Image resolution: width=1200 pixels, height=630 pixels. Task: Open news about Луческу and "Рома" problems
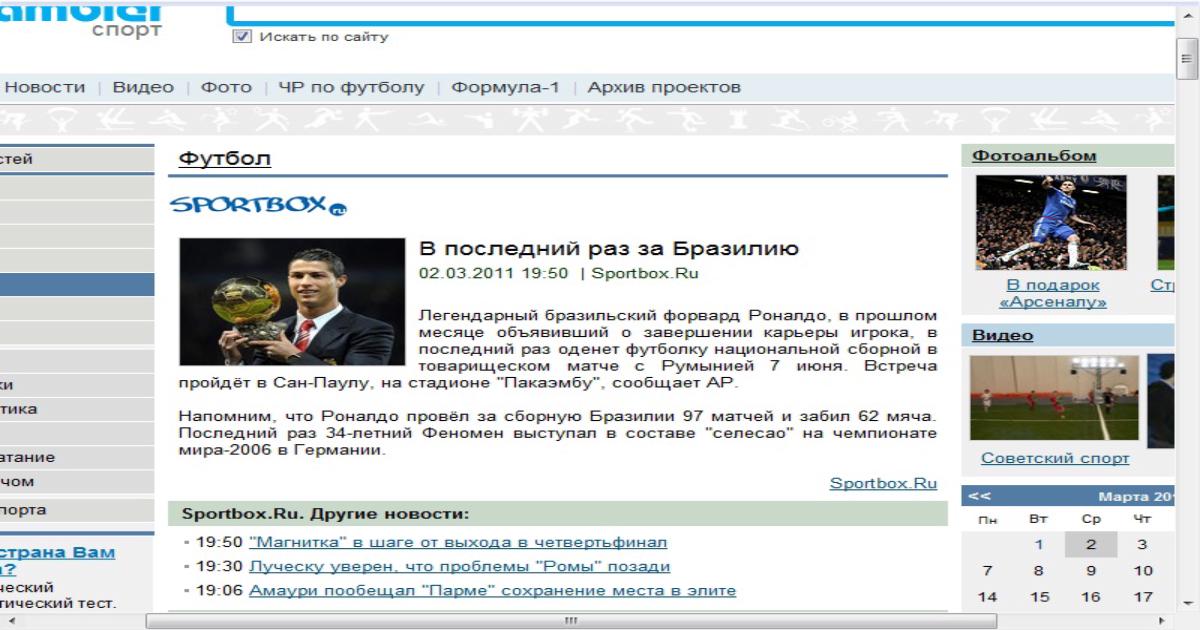point(459,567)
